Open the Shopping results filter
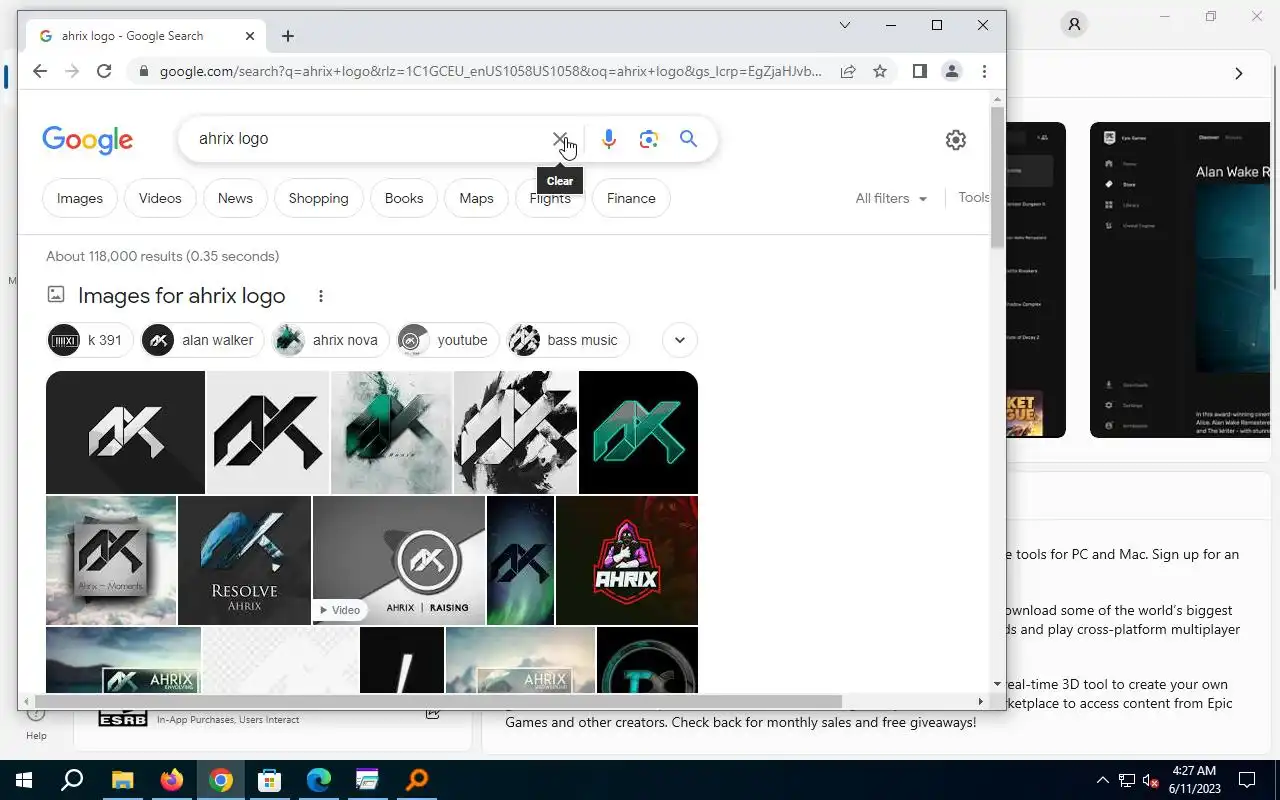 (318, 198)
